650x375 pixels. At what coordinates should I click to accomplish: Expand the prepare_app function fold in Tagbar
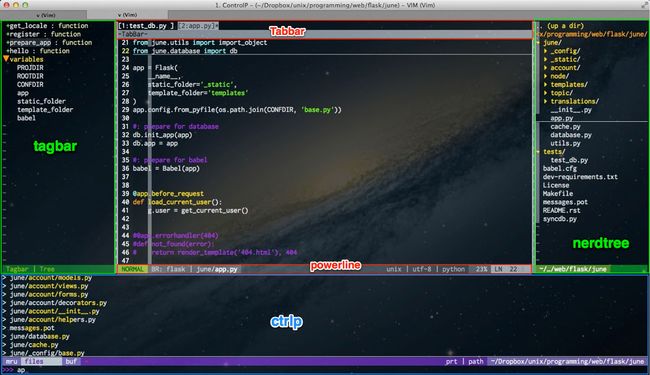(7, 42)
